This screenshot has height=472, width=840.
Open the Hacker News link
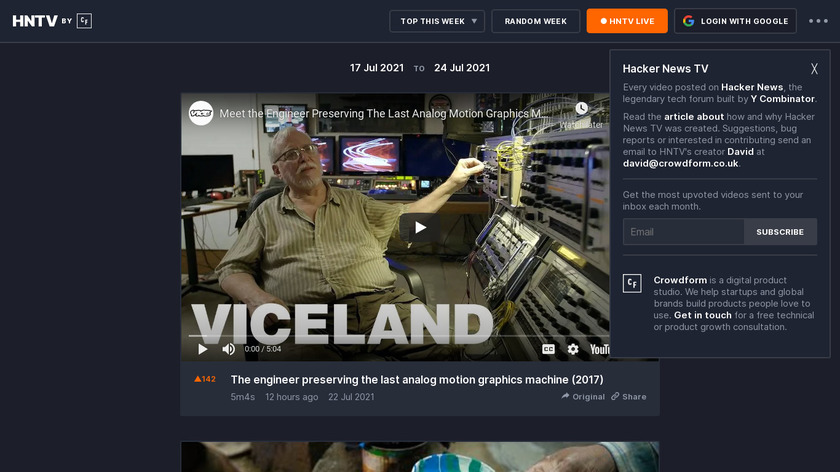tap(752, 87)
